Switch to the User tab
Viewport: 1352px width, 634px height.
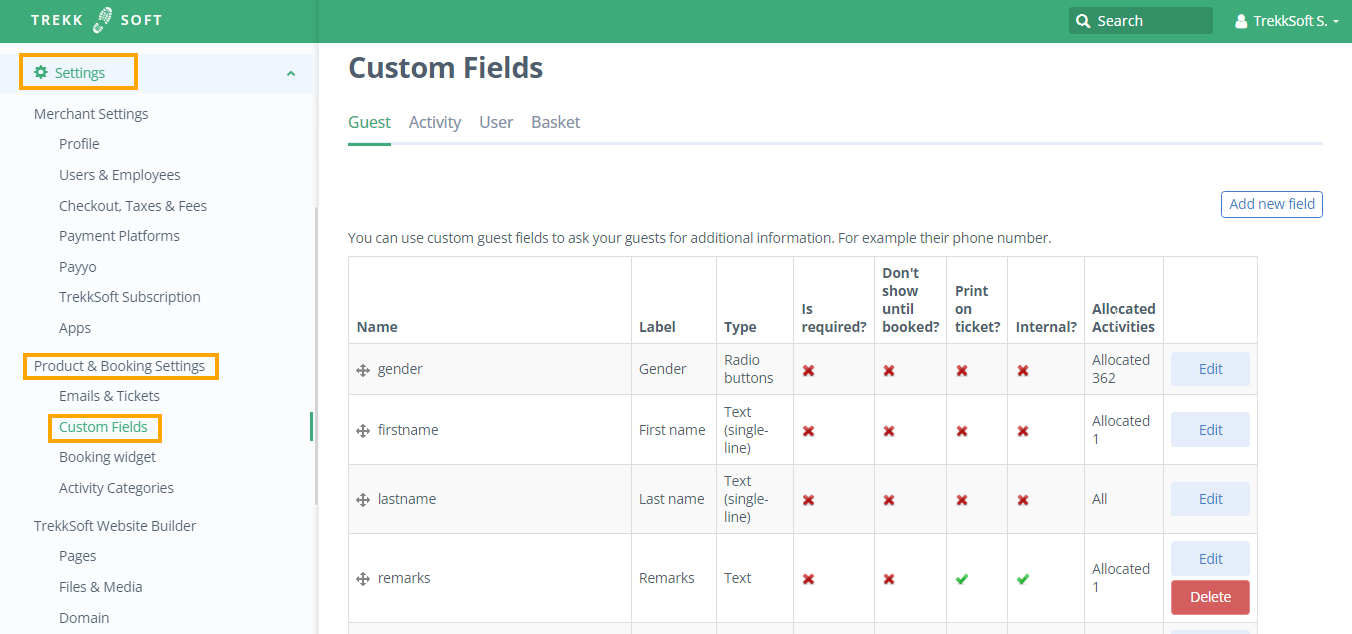[496, 122]
